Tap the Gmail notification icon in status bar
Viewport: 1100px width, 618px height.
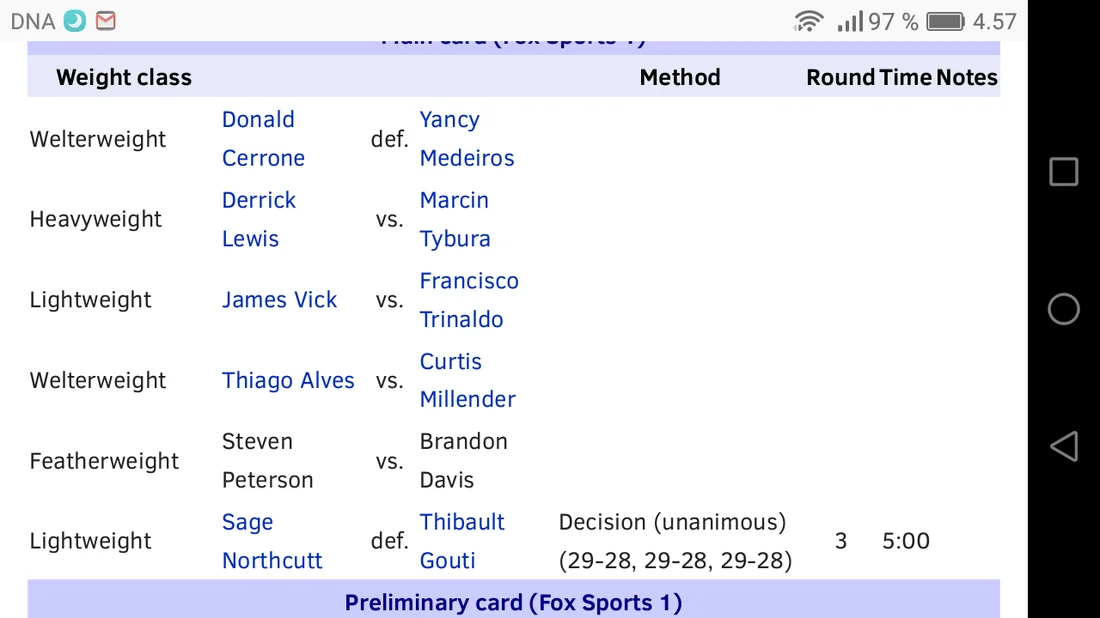[x=105, y=21]
